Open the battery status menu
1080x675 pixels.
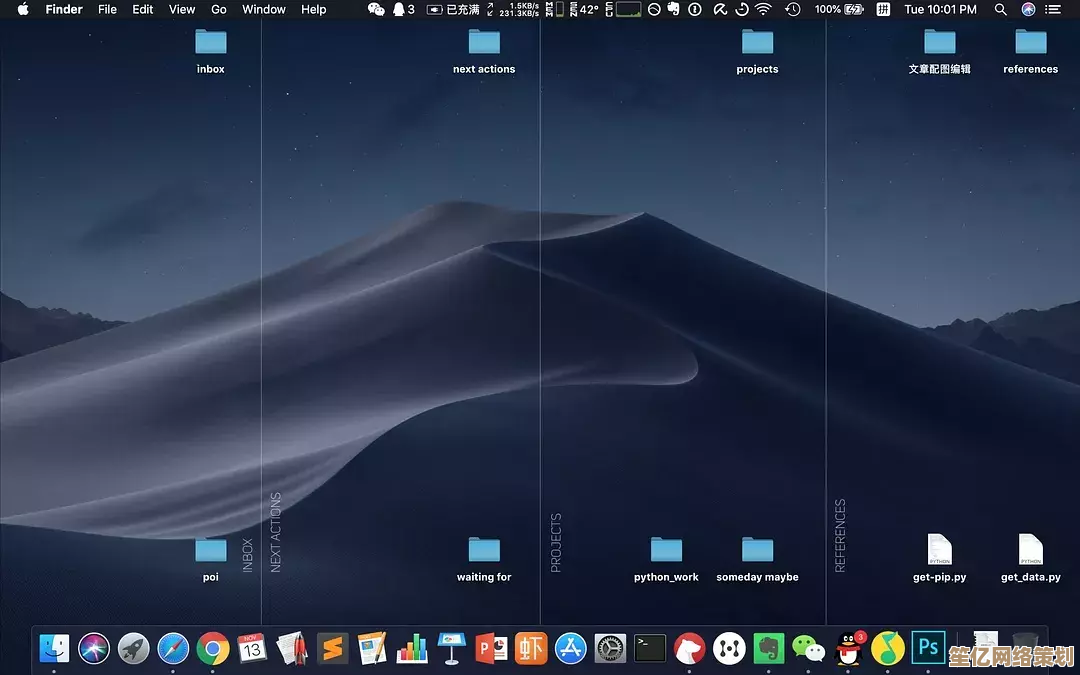[x=853, y=9]
